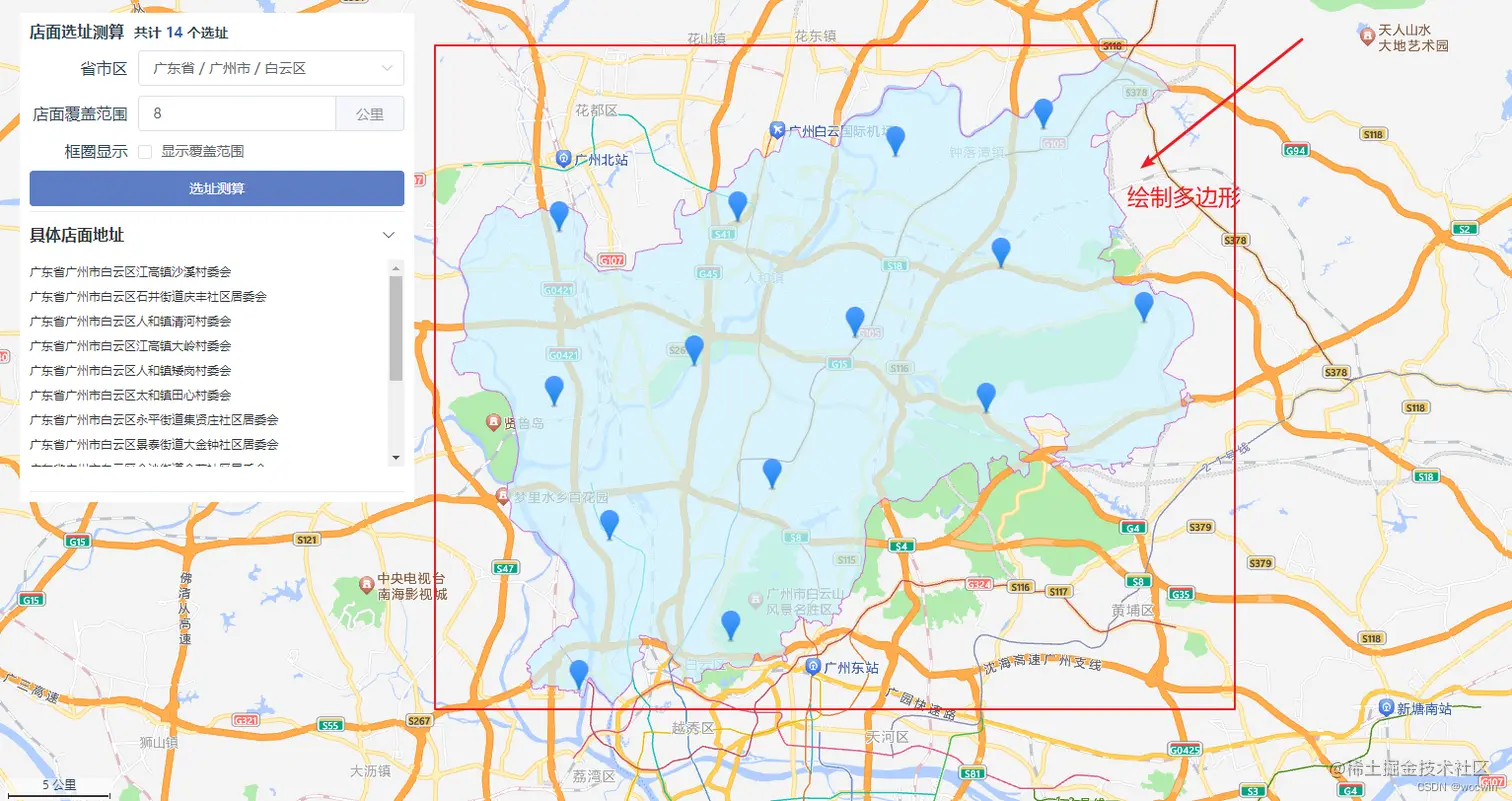Click the 广州白云国际机场 airport icon

pos(777,130)
